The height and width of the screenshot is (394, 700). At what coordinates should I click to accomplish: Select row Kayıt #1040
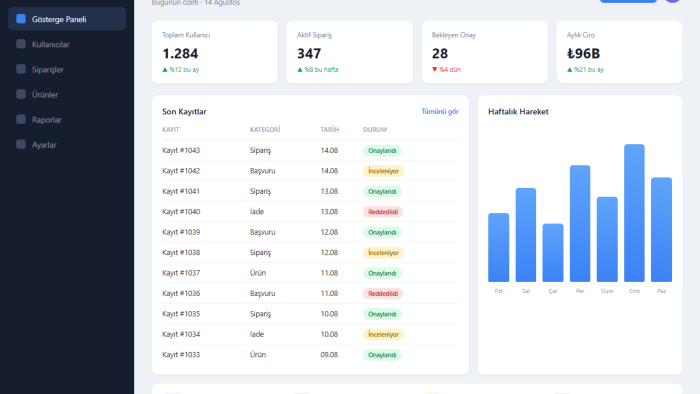pyautogui.click(x=310, y=212)
